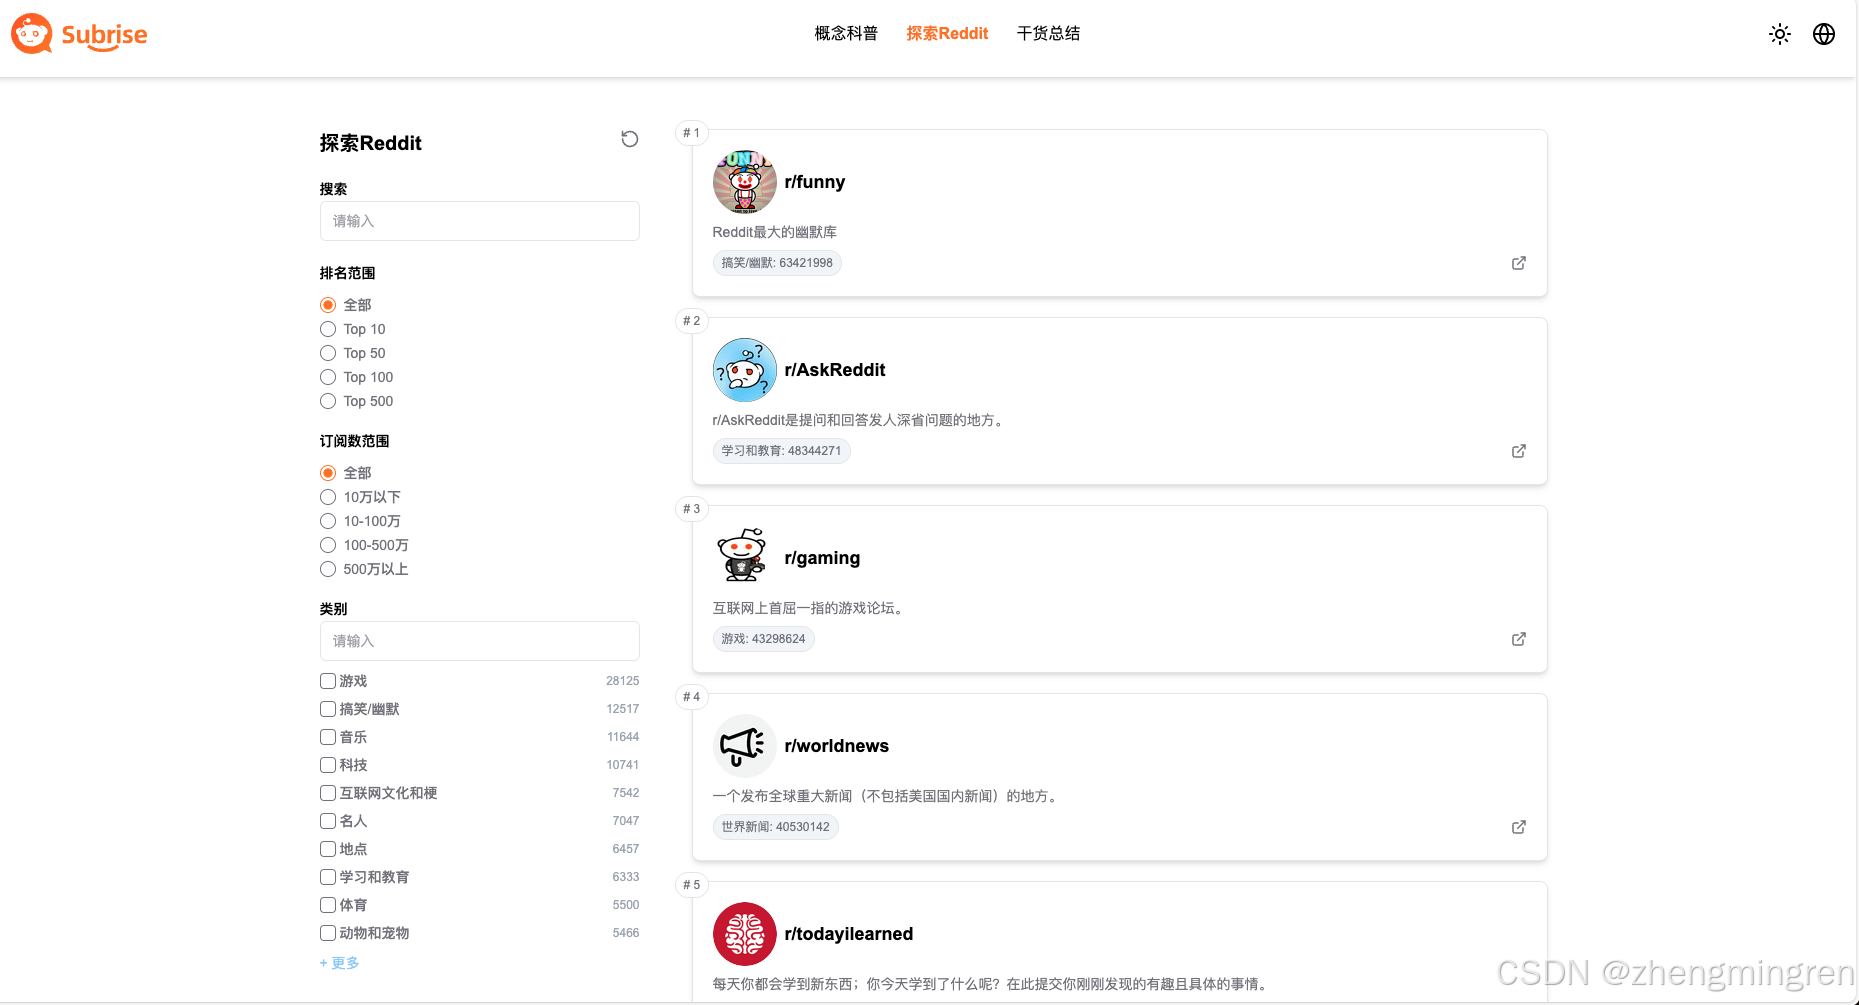The height and width of the screenshot is (1005, 1859).
Task: Select the Top 100 ranking option
Action: point(328,377)
